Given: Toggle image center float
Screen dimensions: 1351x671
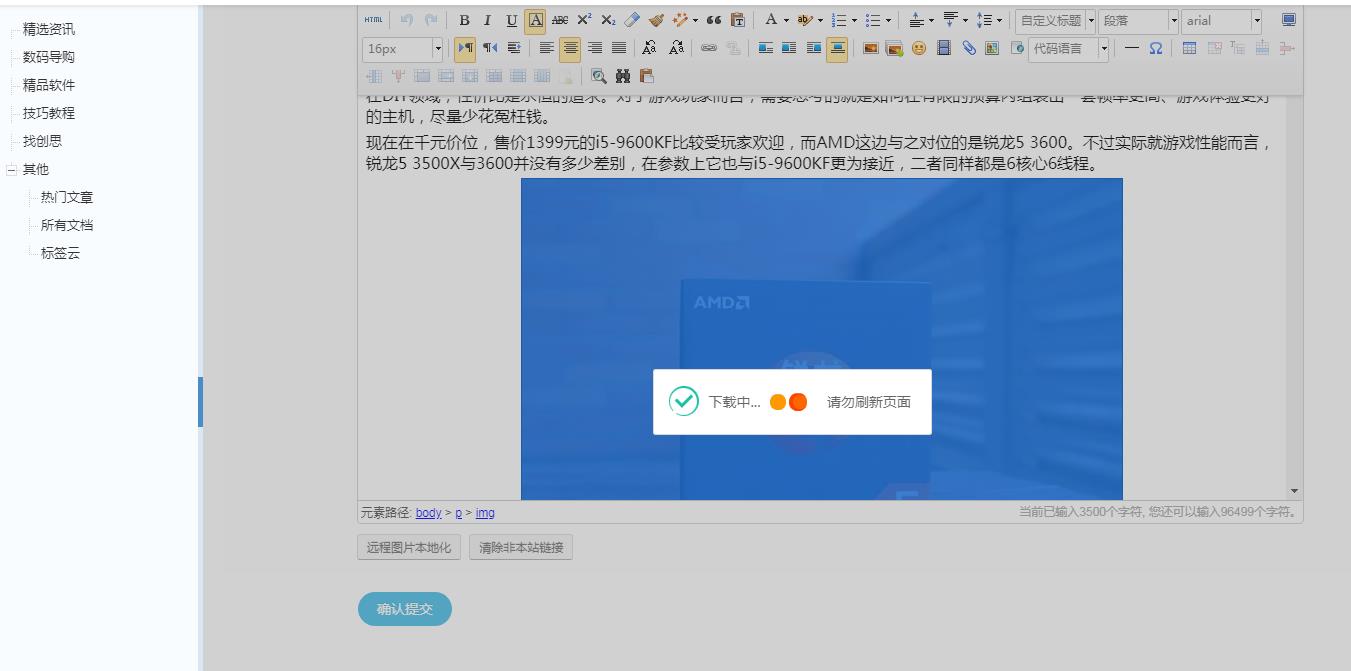Looking at the screenshot, I should tap(837, 48).
